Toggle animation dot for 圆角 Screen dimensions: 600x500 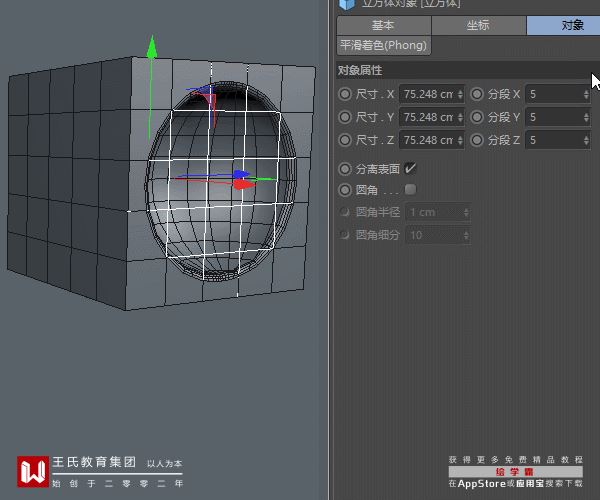click(345, 190)
